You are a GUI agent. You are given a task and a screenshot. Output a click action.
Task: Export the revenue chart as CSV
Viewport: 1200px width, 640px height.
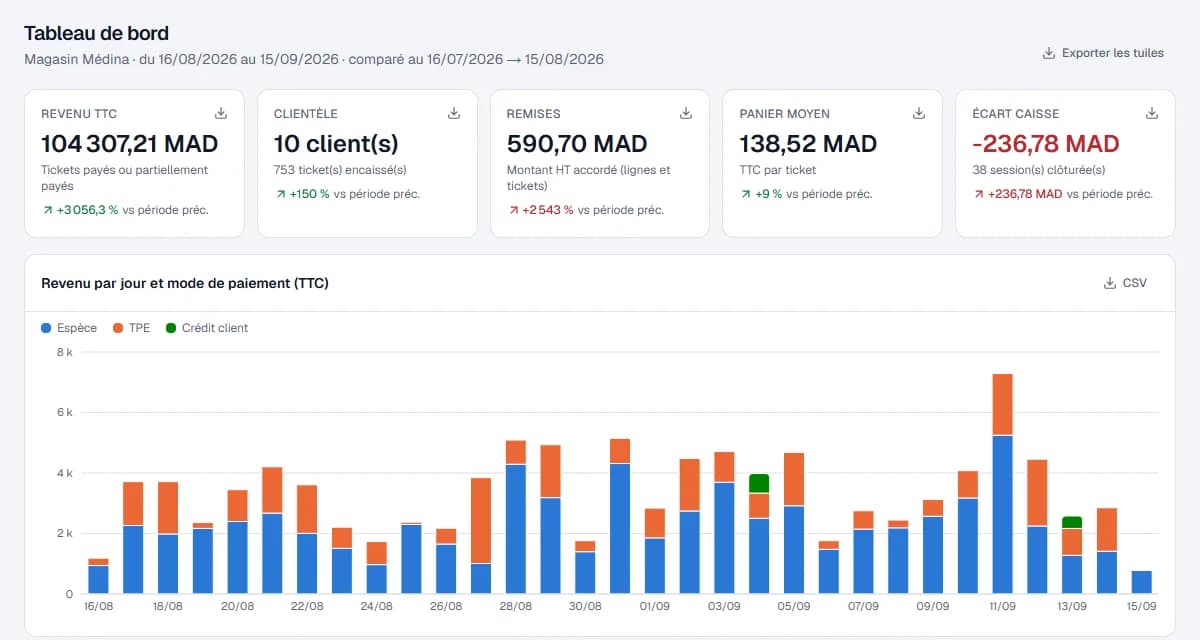click(x=1125, y=283)
